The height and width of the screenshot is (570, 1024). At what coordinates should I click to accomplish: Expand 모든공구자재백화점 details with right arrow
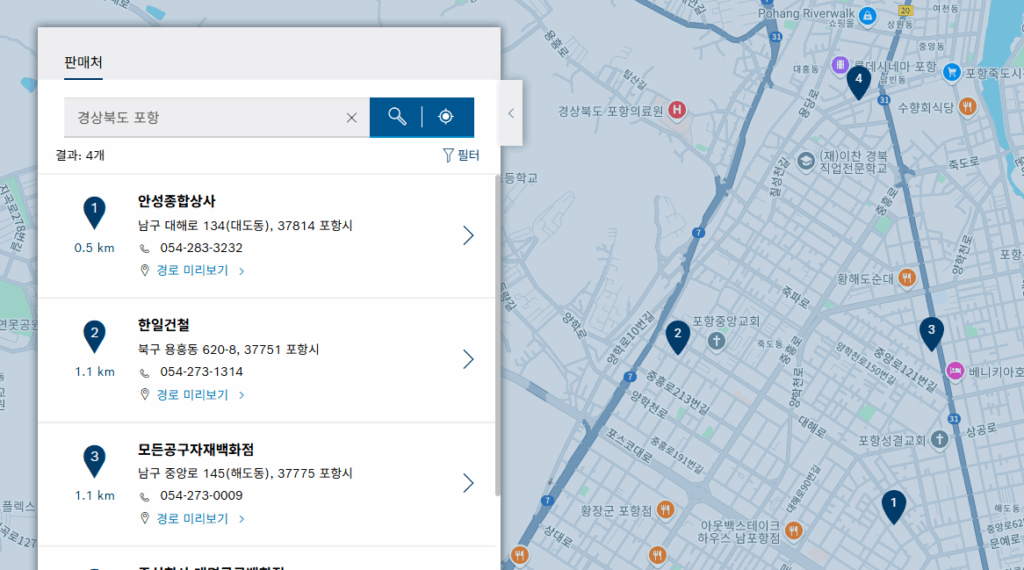pos(468,483)
